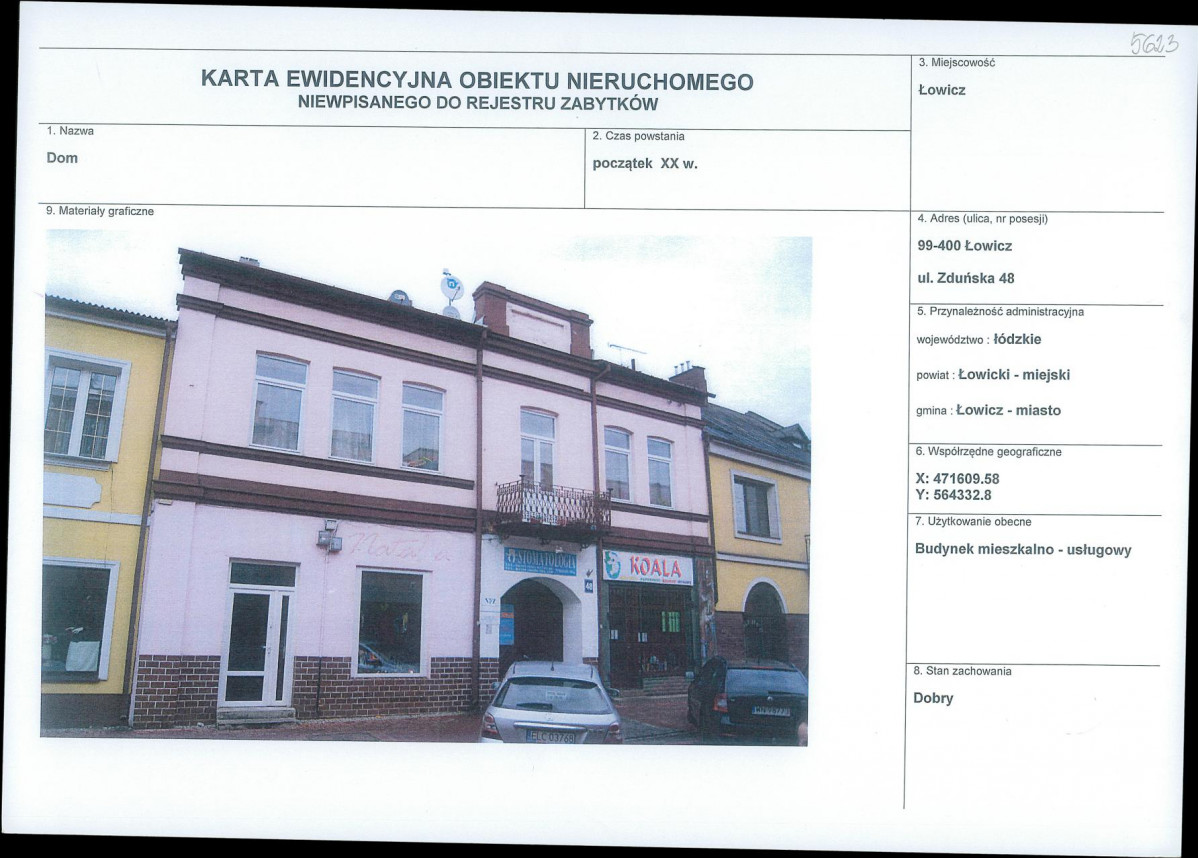This screenshot has height=858, width=1198.
Task: Click the '8. Stan zachowania' label
Action: pos(963,671)
